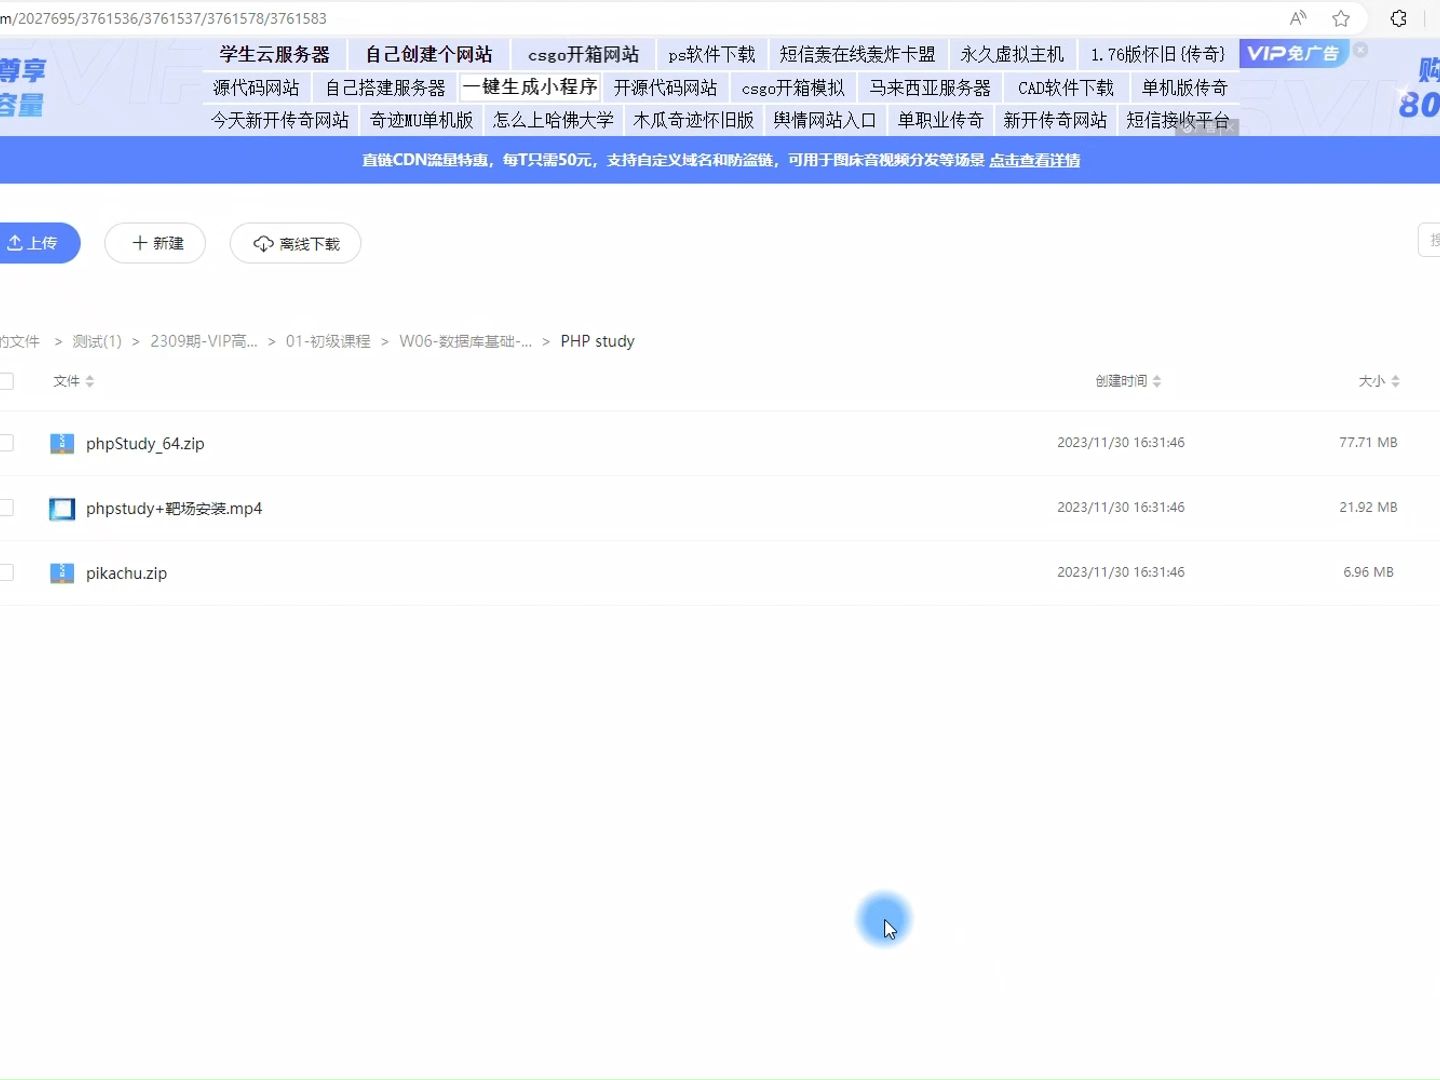The height and width of the screenshot is (1080, 1440).
Task: Click the phpstudy+靶场安装.mp4 video icon
Action: click(62, 508)
